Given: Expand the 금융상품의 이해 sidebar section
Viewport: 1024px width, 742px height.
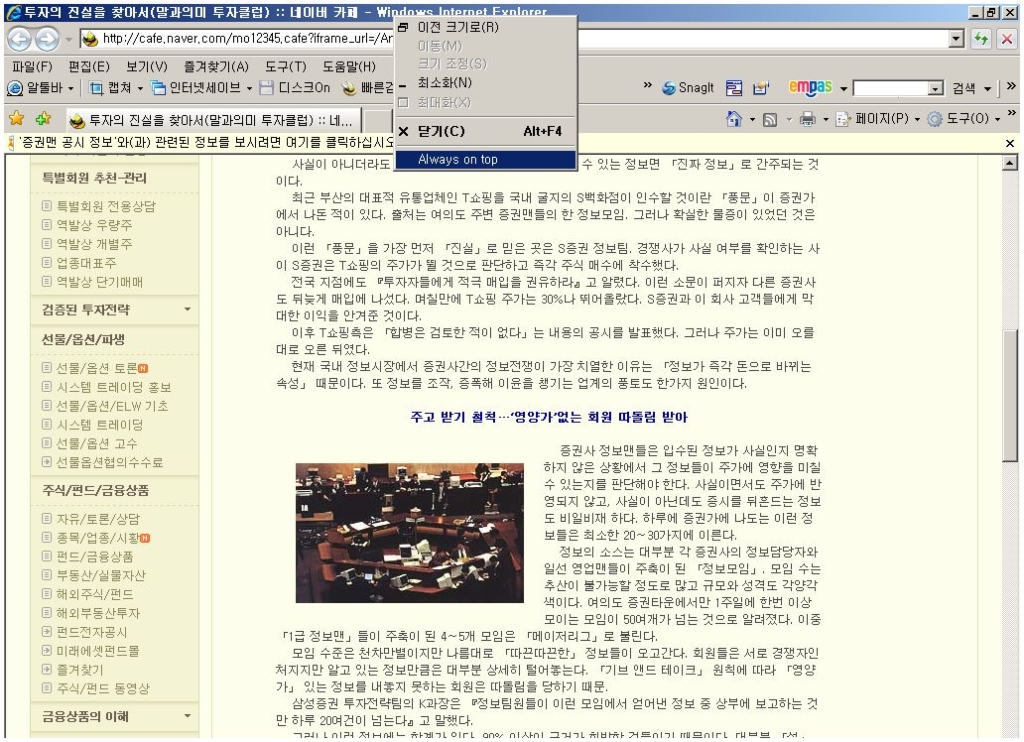Looking at the screenshot, I should point(187,716).
